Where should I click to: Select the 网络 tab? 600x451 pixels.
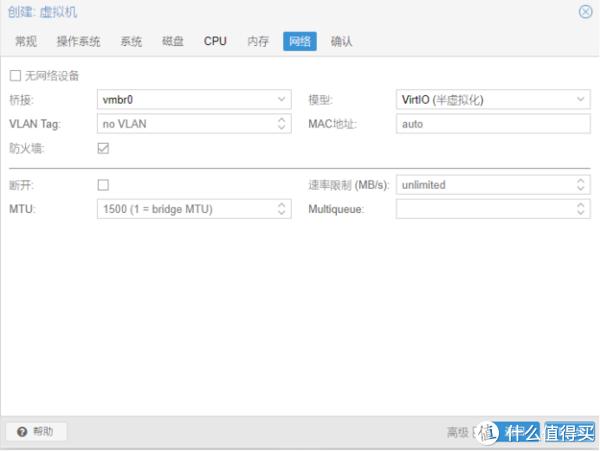click(300, 41)
